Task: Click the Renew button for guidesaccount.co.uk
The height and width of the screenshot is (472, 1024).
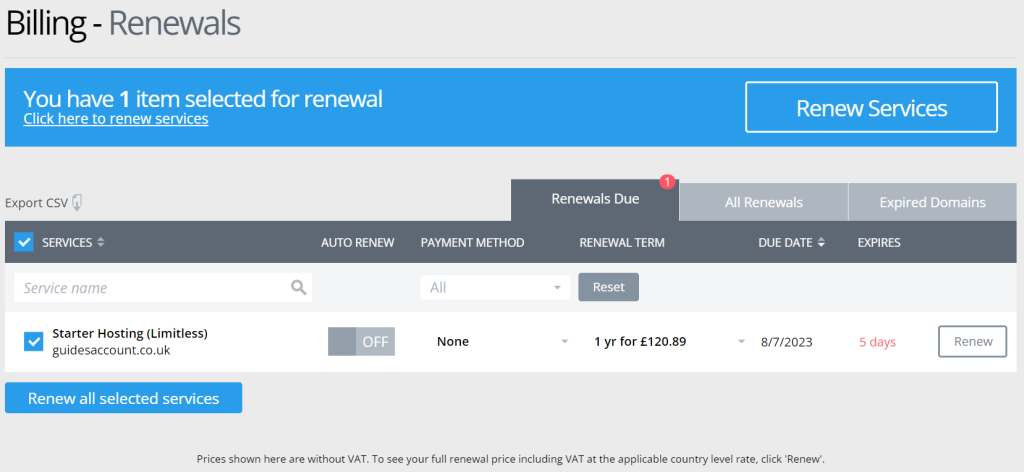Action: (x=972, y=341)
